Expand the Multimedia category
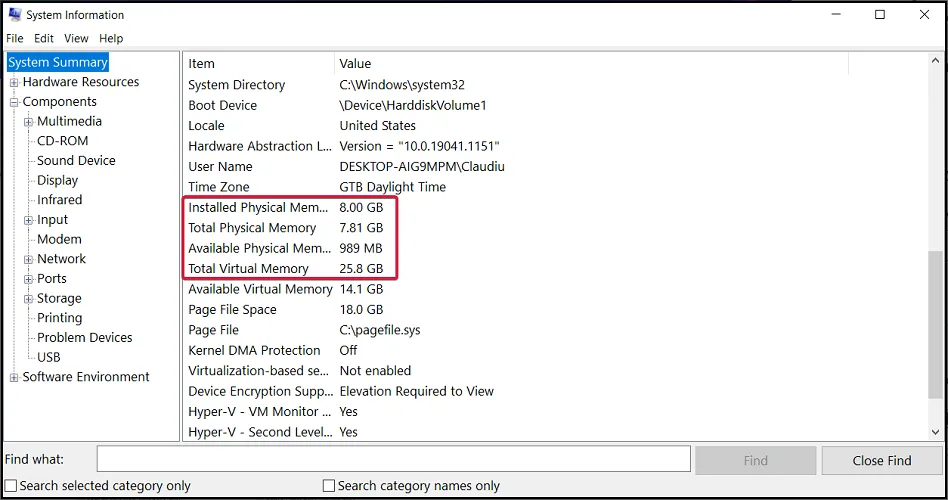 click(x=29, y=122)
